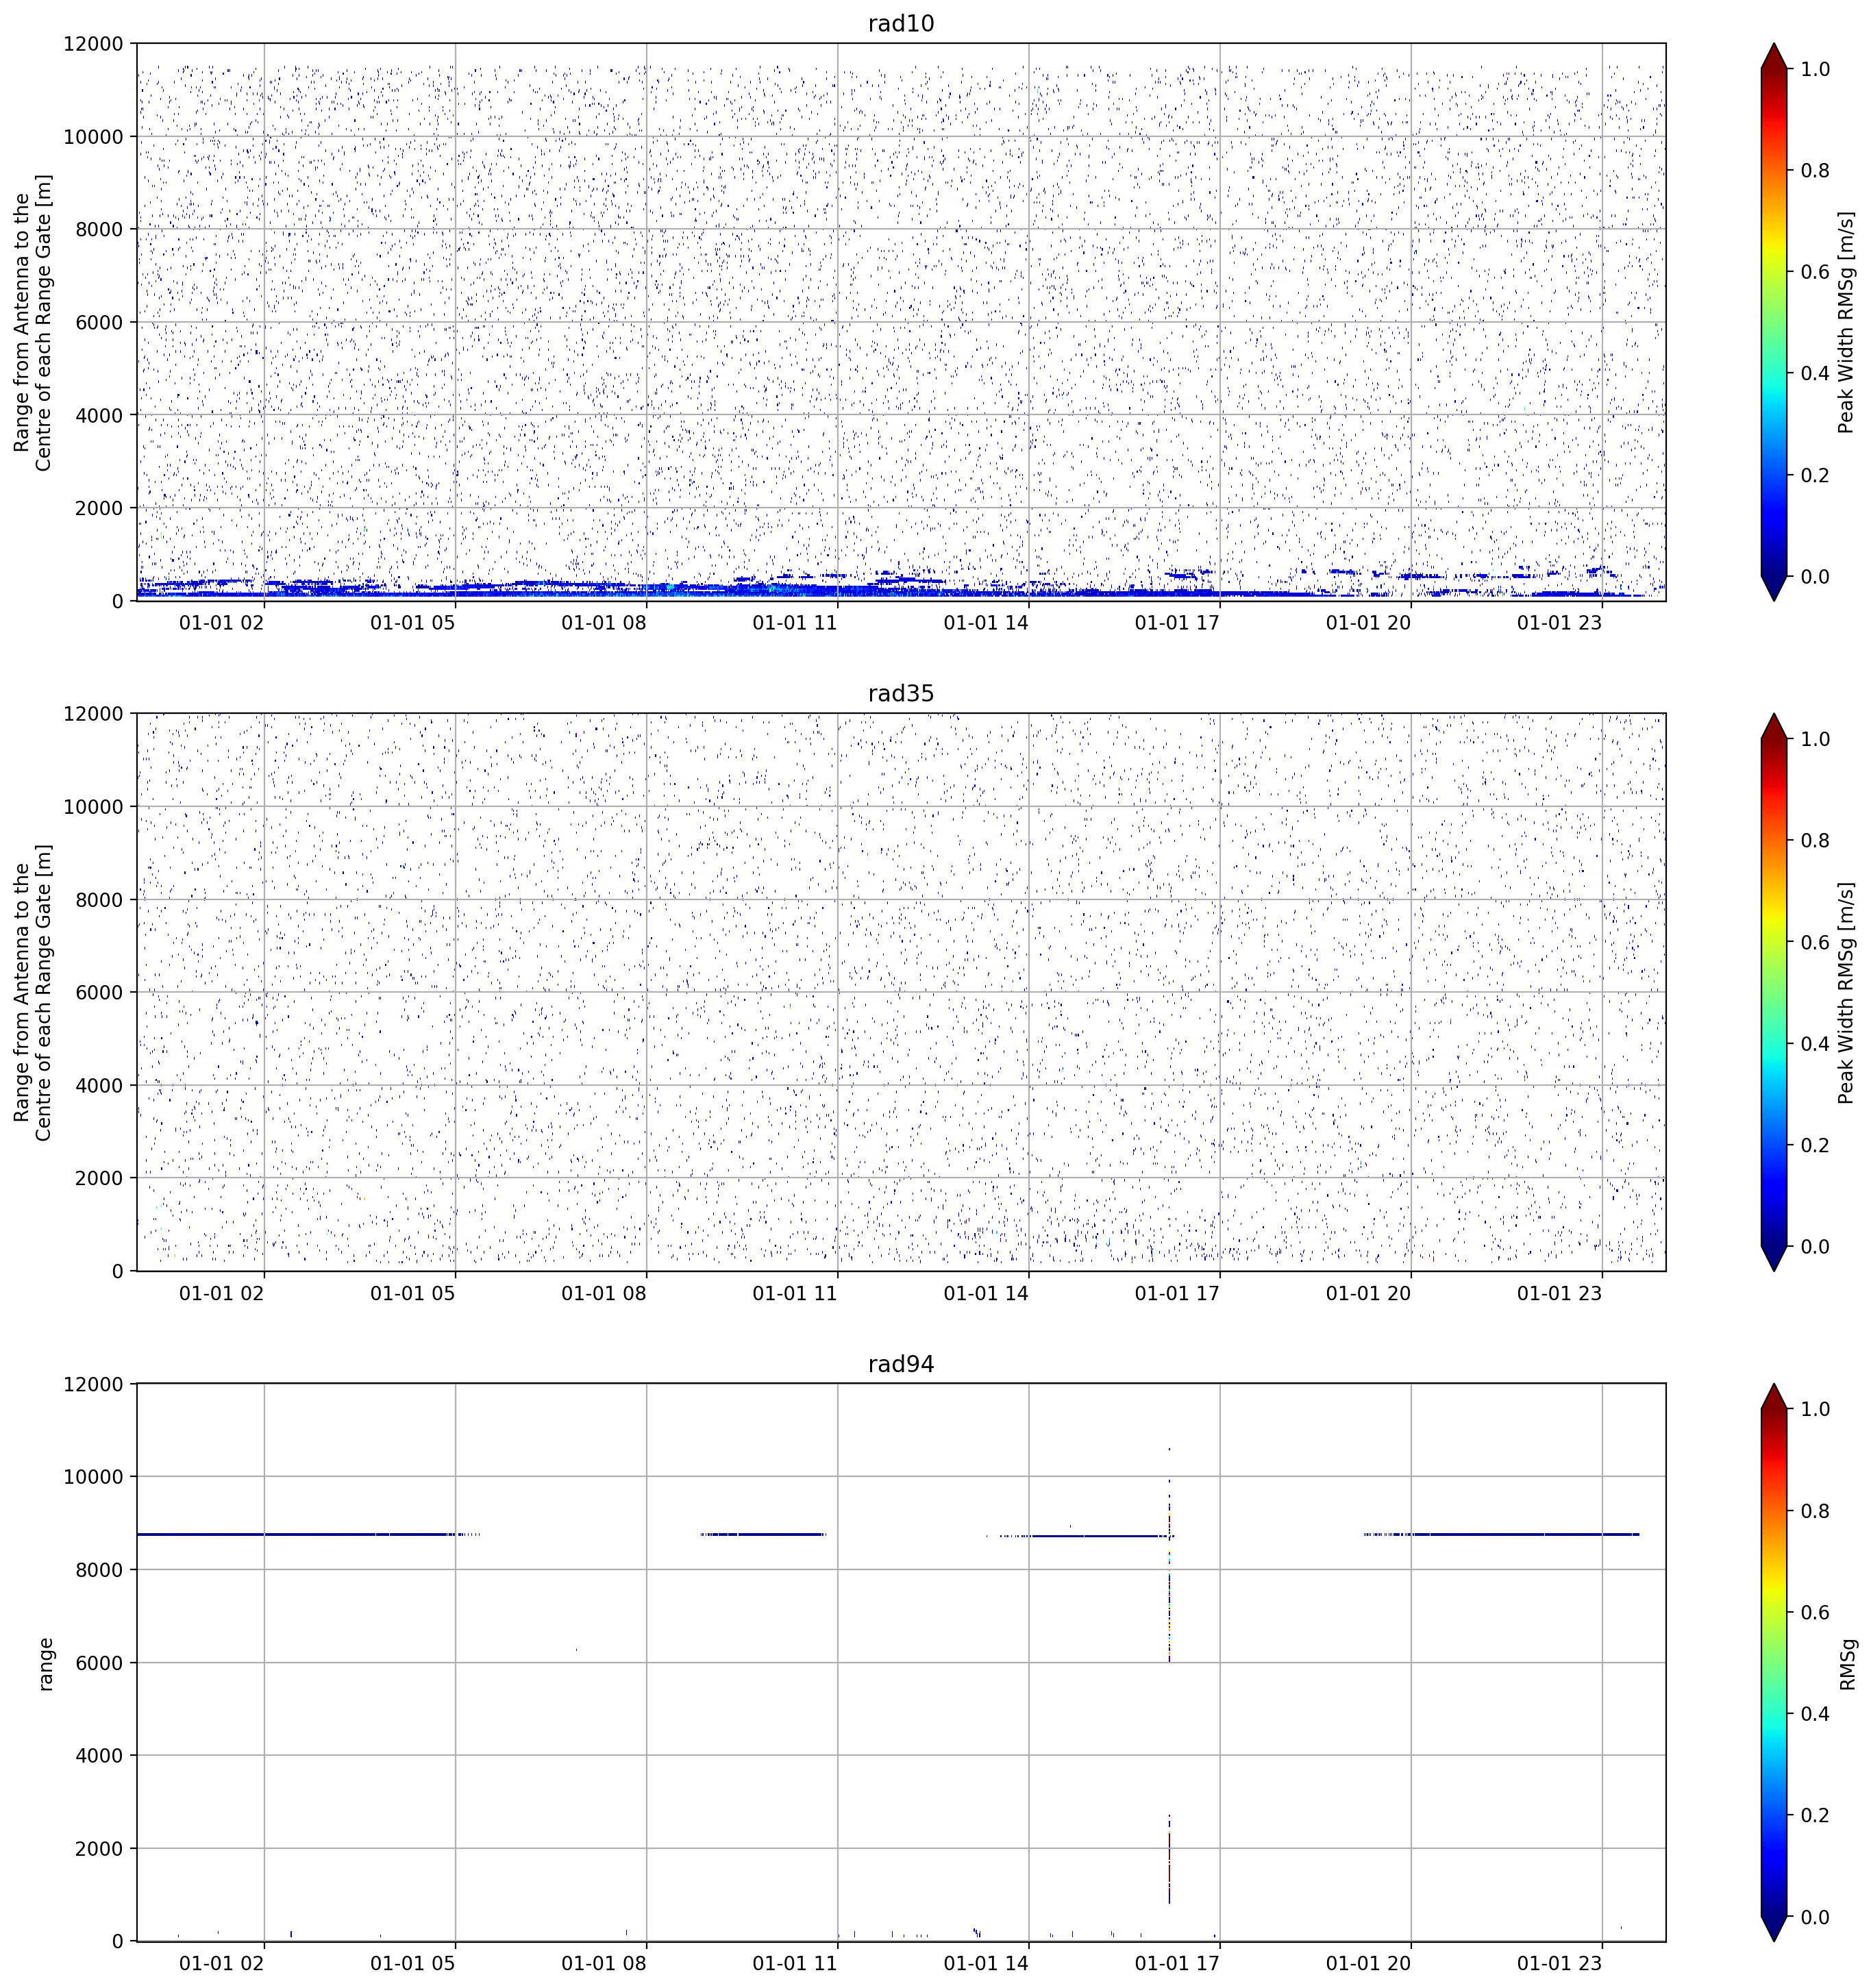Click '01-01 17' x-tick under rad94
Image resolution: width=1871 pixels, height=1988 pixels.
click(1178, 1963)
